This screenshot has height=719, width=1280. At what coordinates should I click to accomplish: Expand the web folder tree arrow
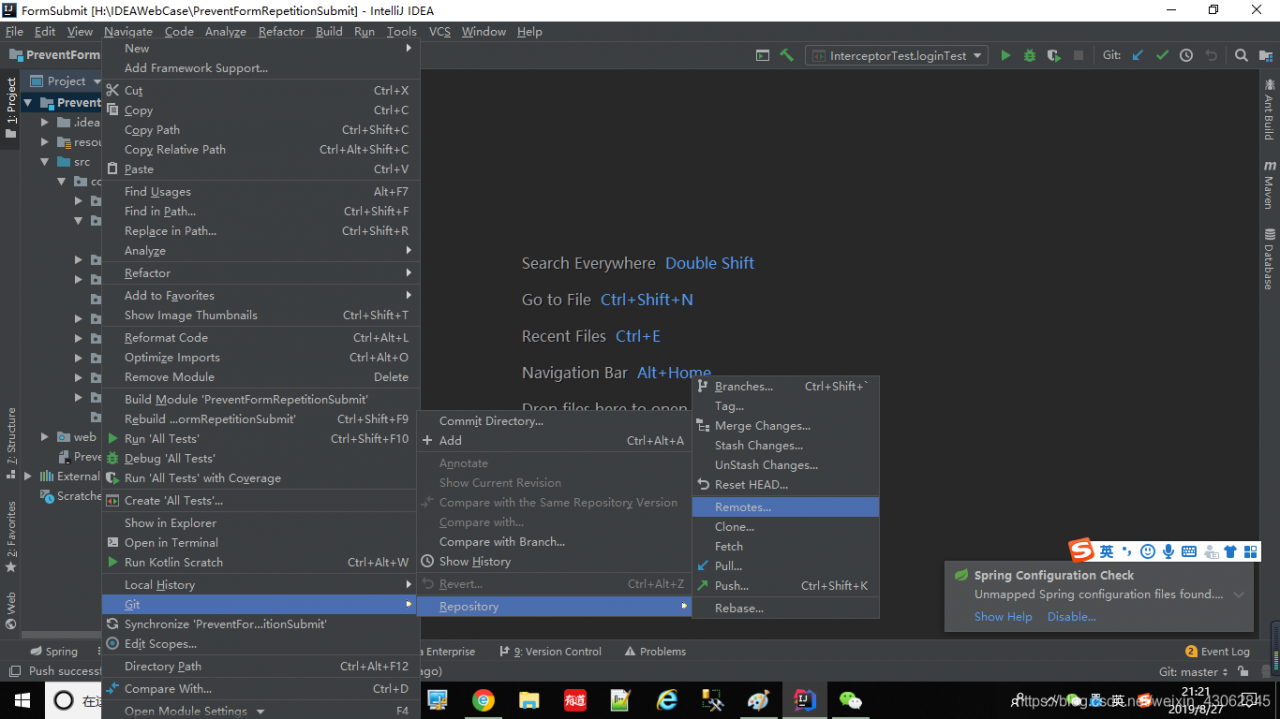click(x=44, y=437)
